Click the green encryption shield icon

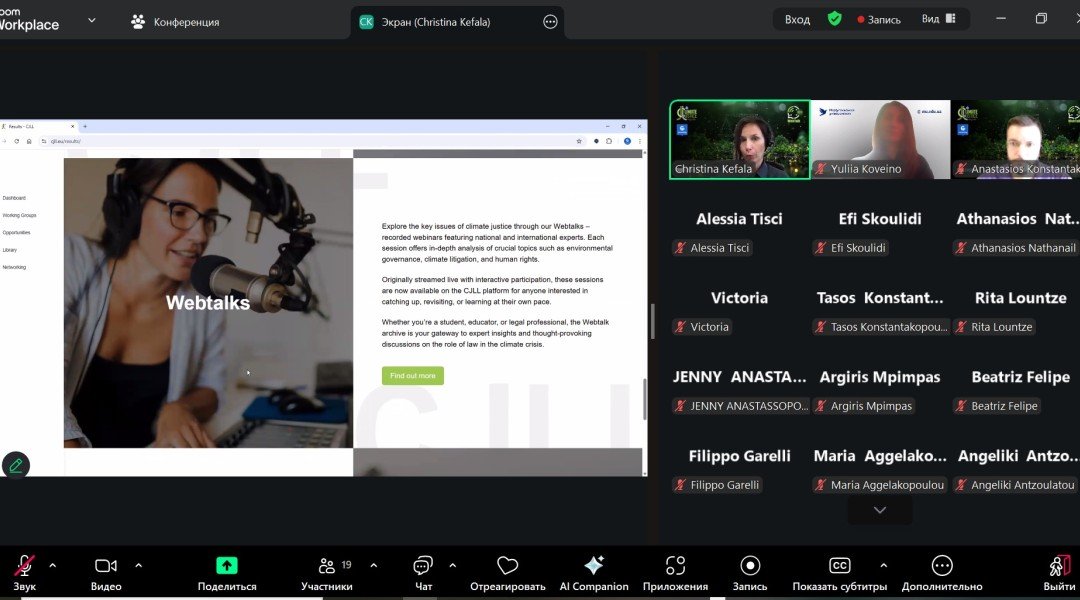pos(834,19)
